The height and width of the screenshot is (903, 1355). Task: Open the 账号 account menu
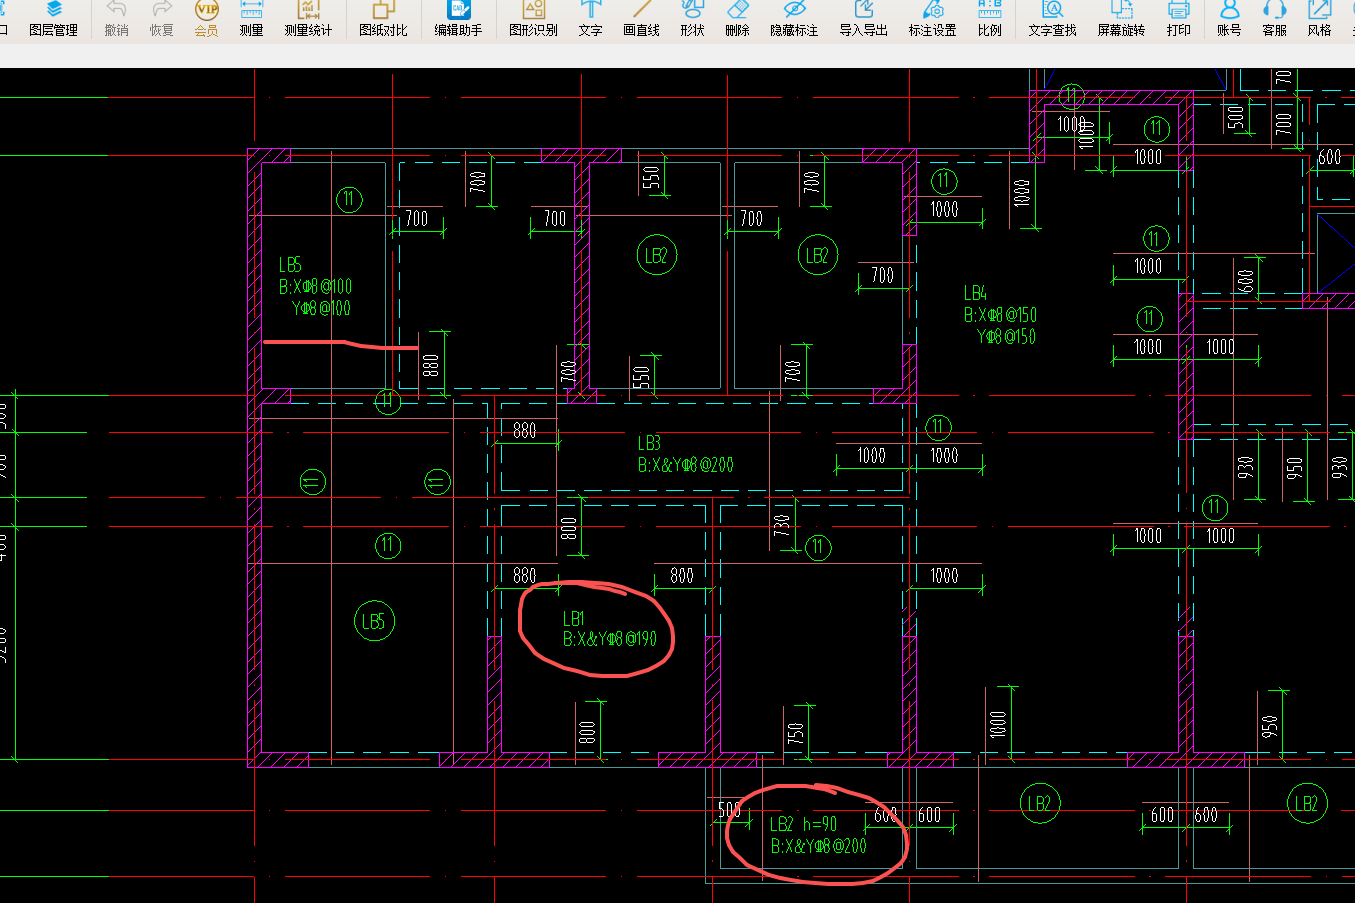(1229, 19)
